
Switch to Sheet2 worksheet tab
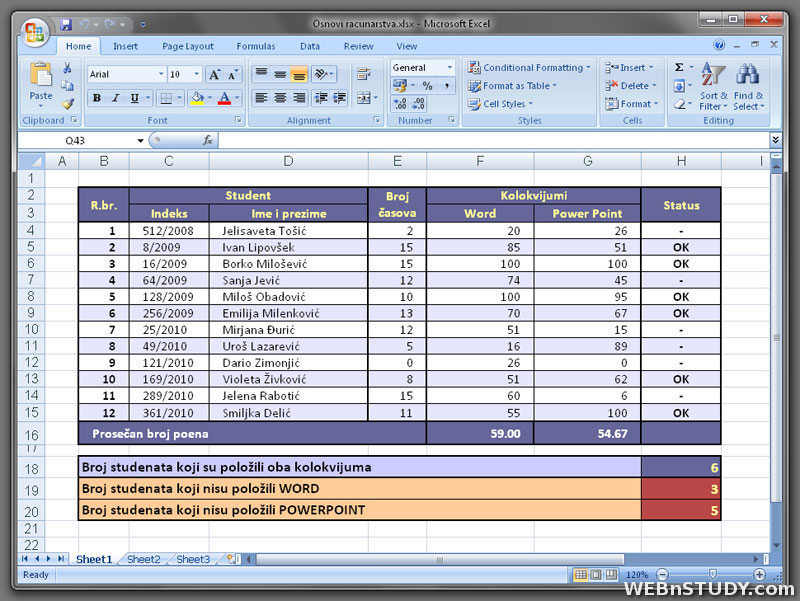click(143, 559)
